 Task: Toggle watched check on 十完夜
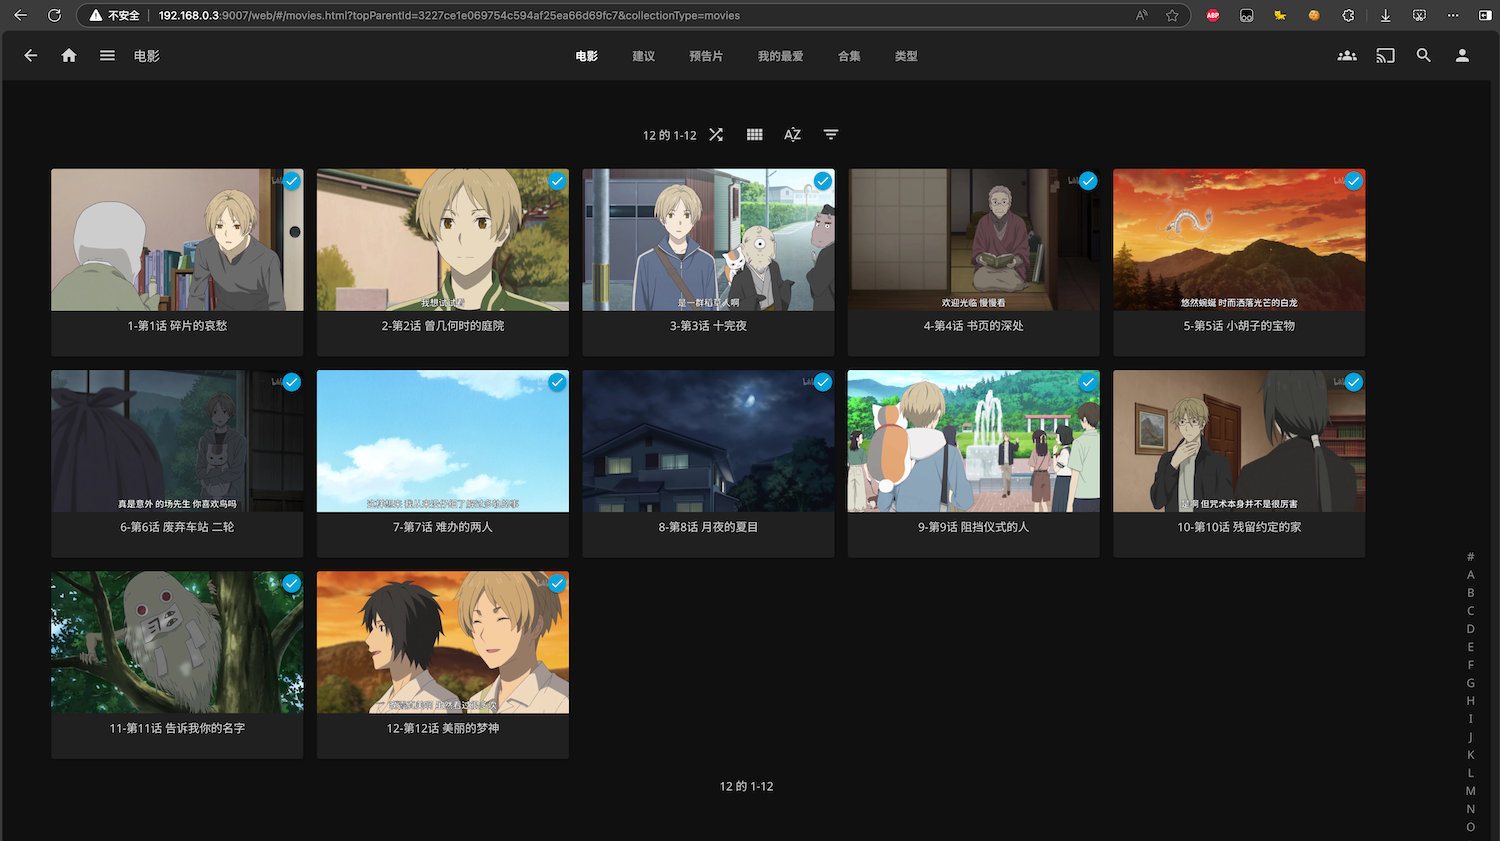(x=823, y=181)
